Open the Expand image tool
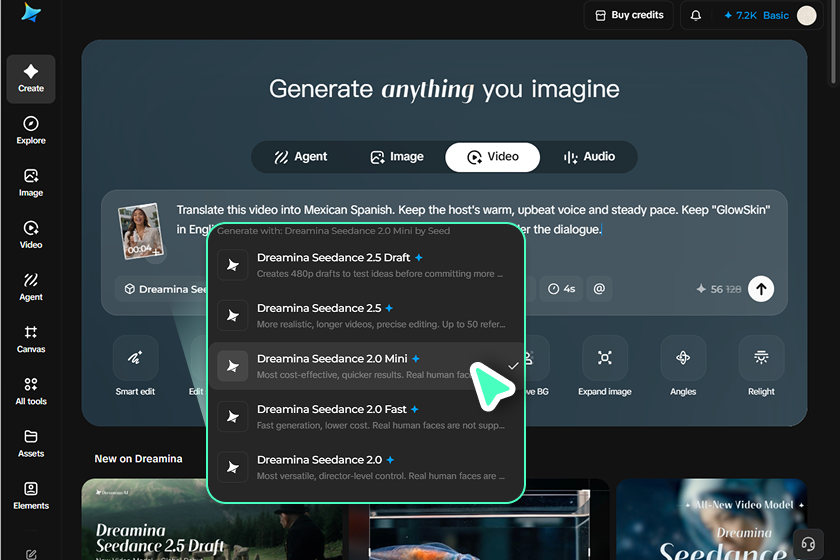The image size is (840, 560). coord(605,367)
